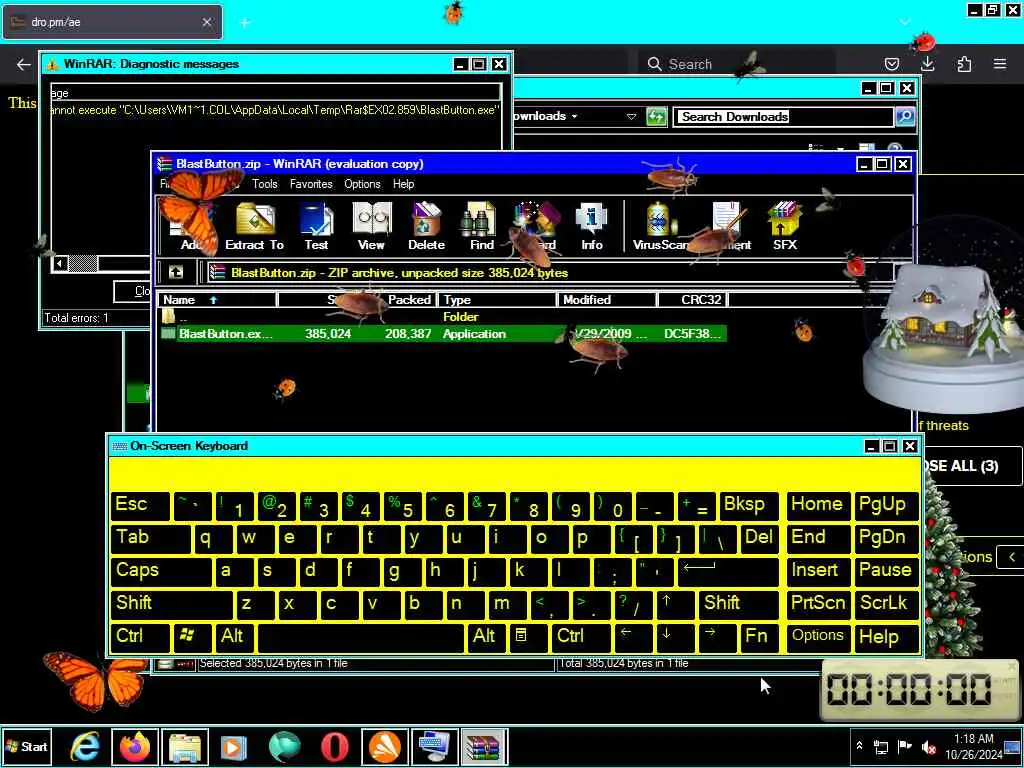Close the dro.pm/ae tab

[207, 22]
